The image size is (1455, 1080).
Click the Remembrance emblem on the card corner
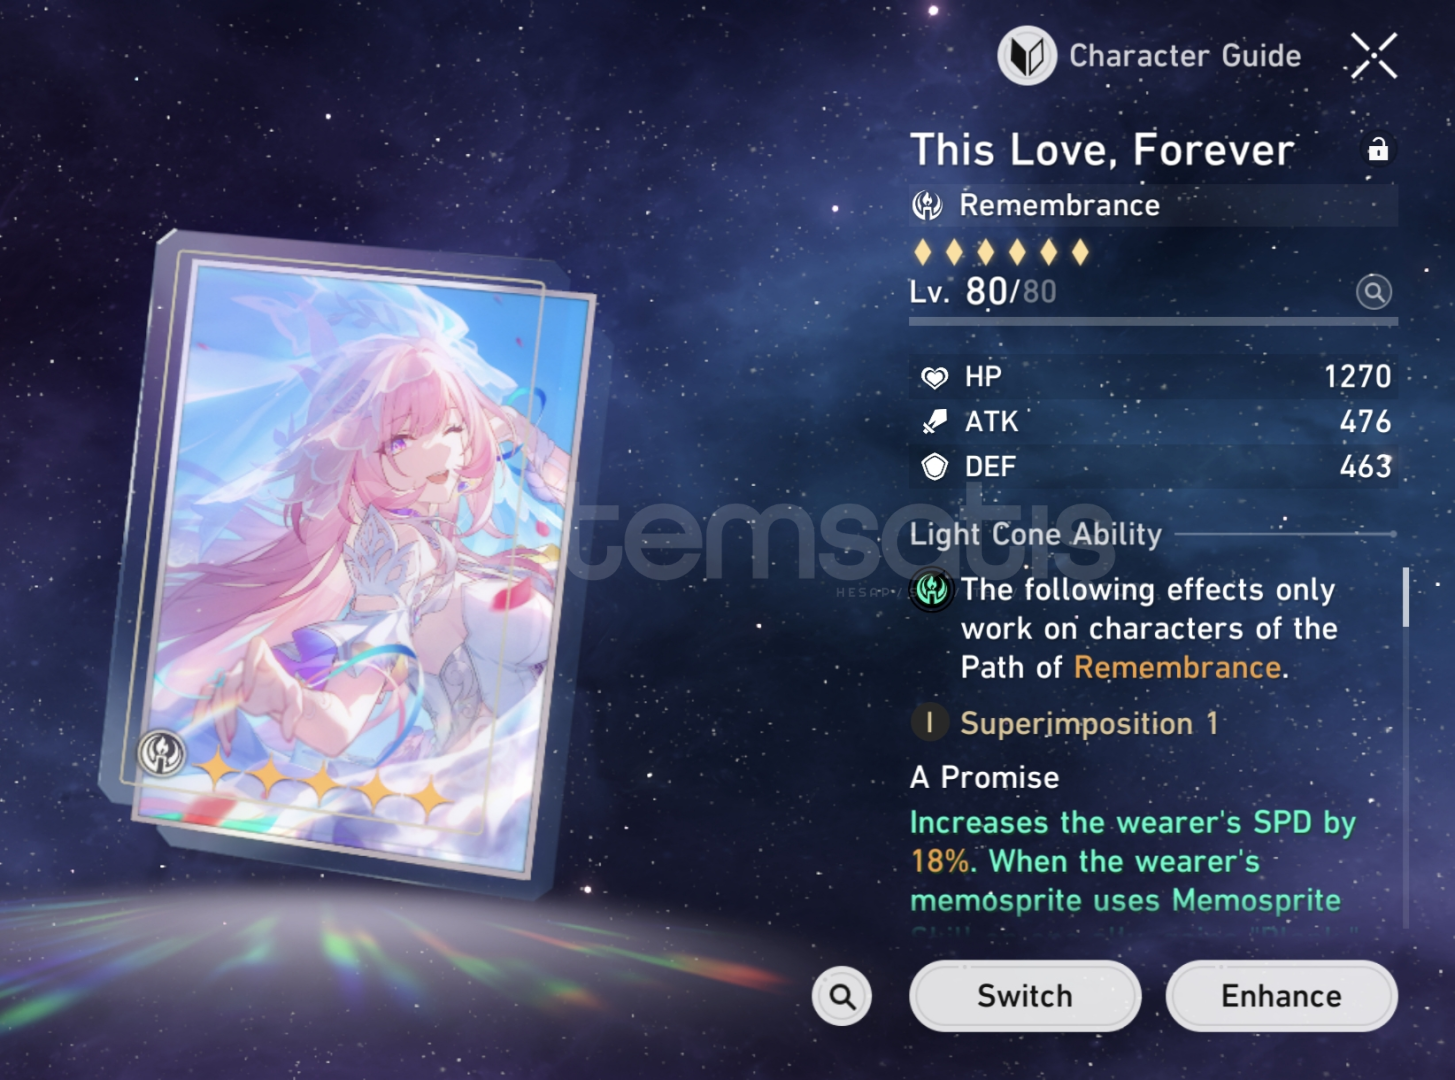tap(161, 752)
